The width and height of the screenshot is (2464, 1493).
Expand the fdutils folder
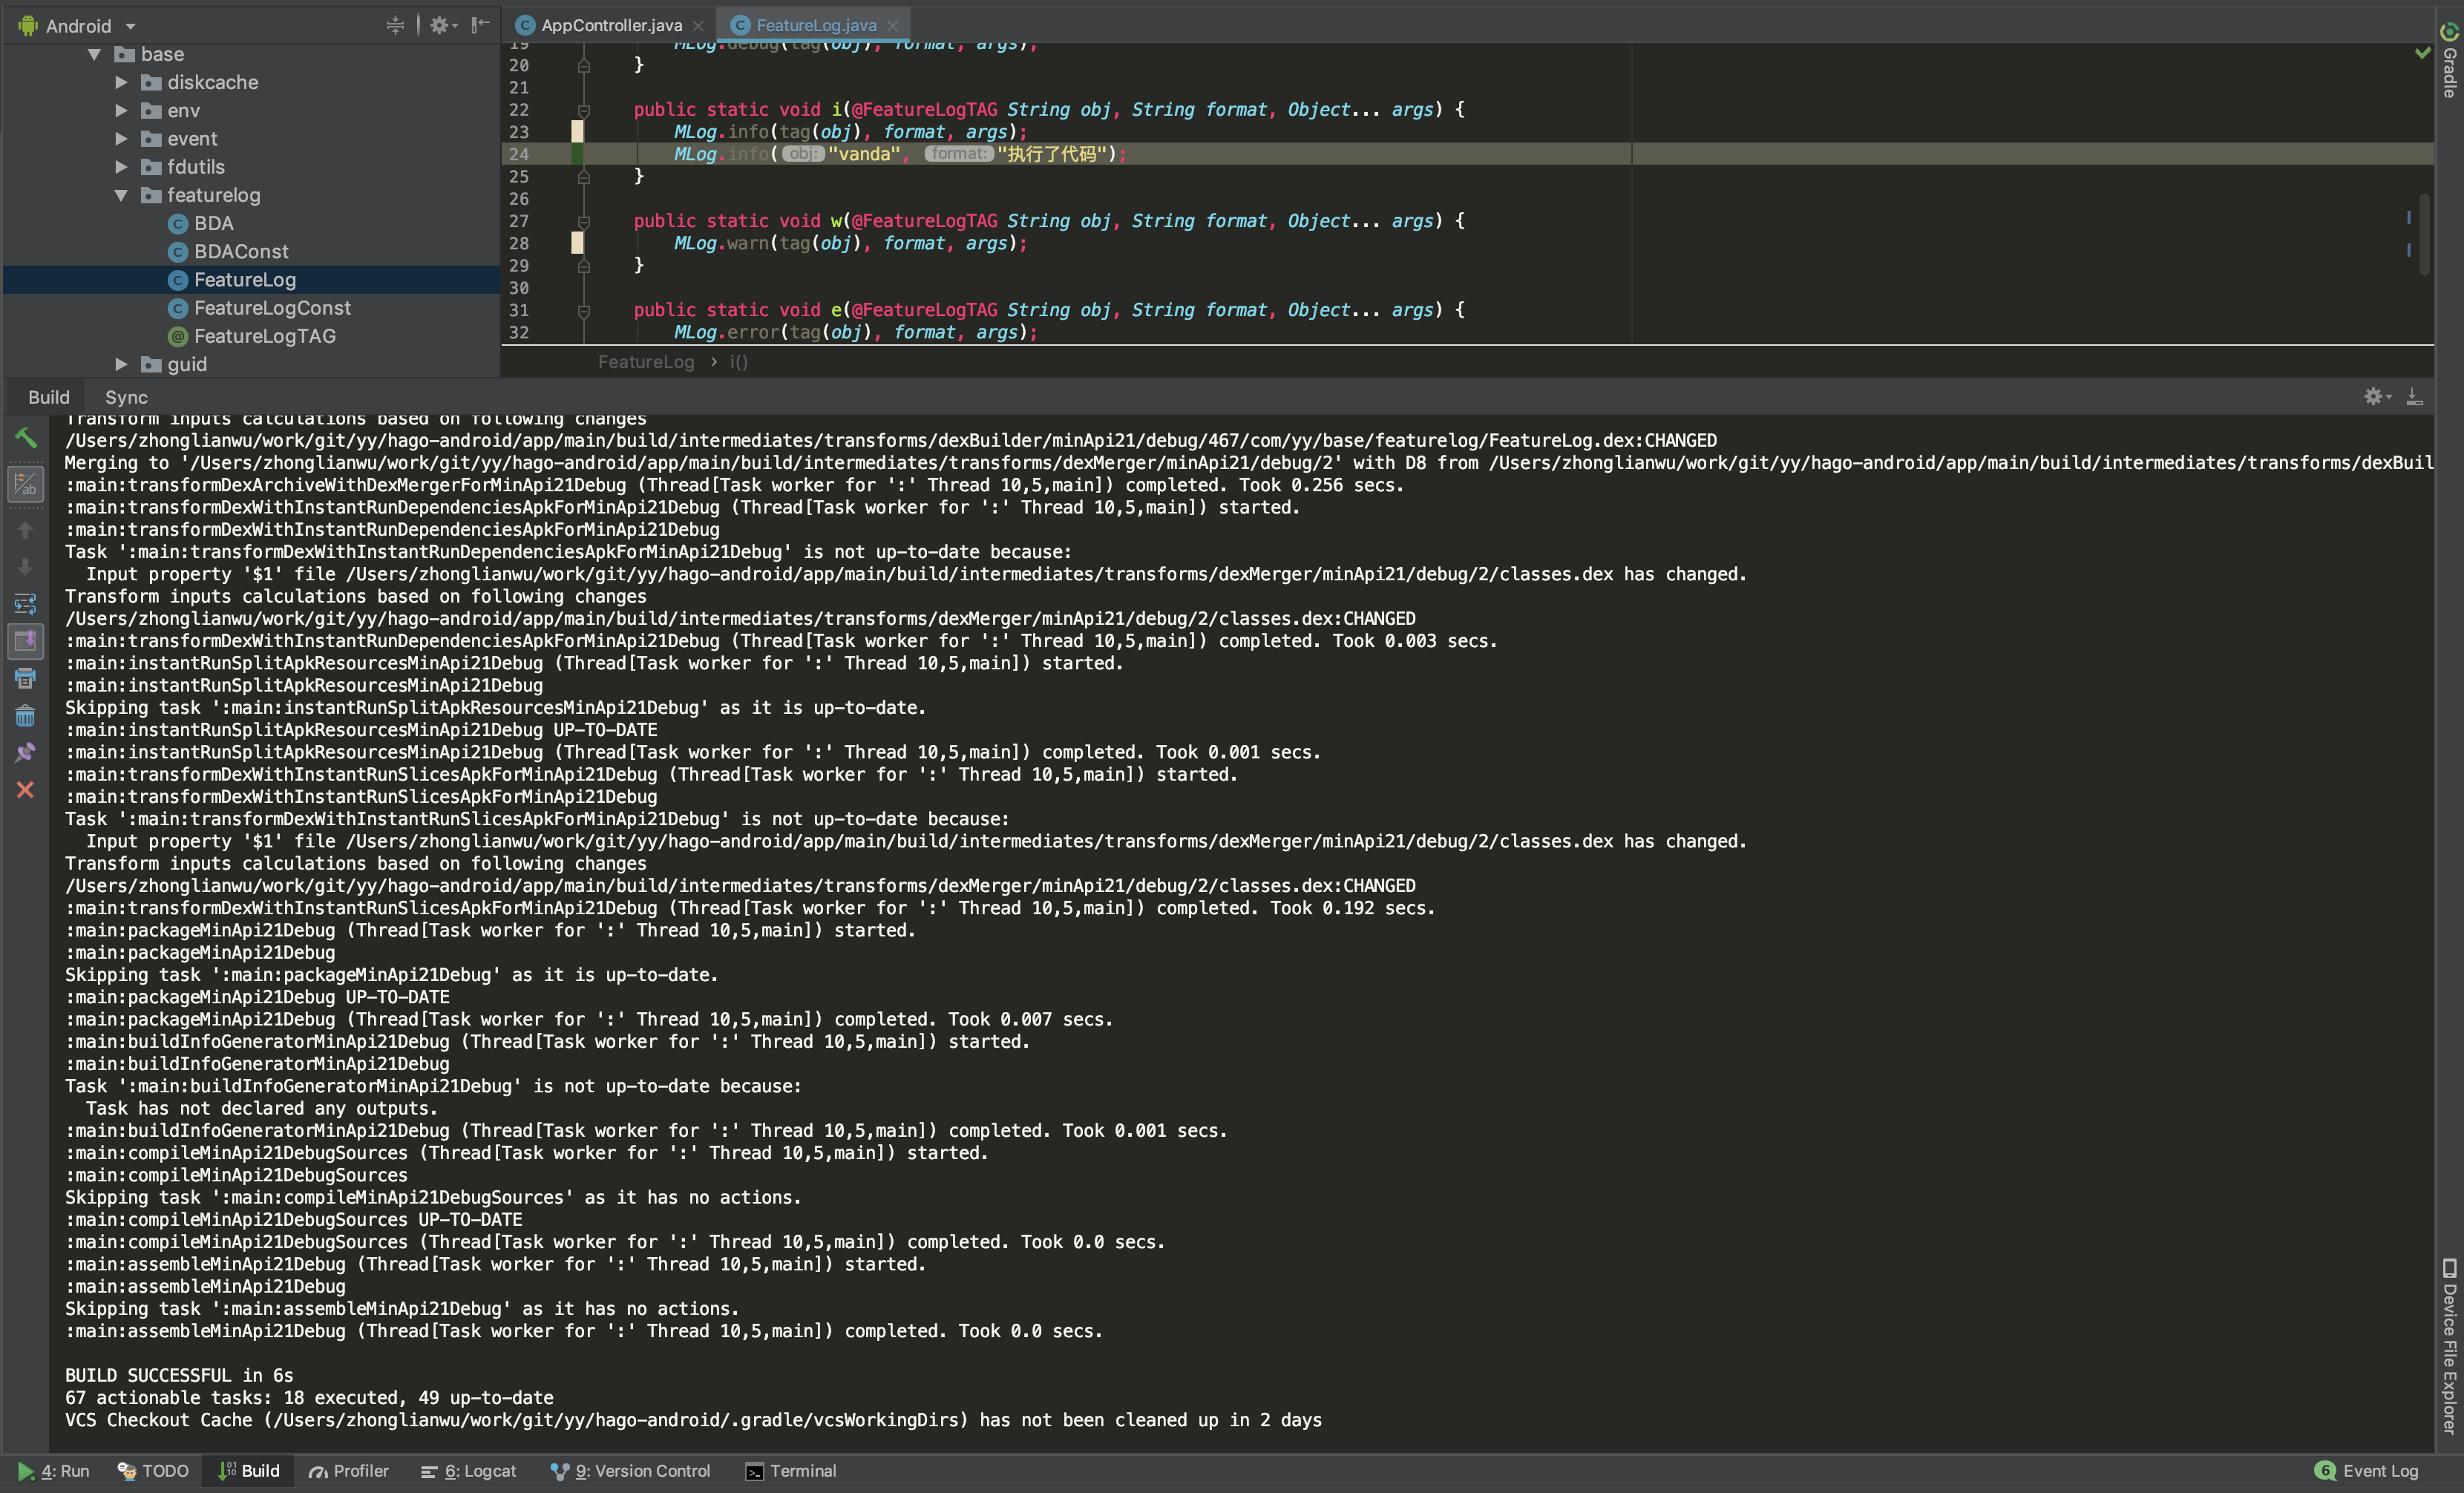click(121, 167)
